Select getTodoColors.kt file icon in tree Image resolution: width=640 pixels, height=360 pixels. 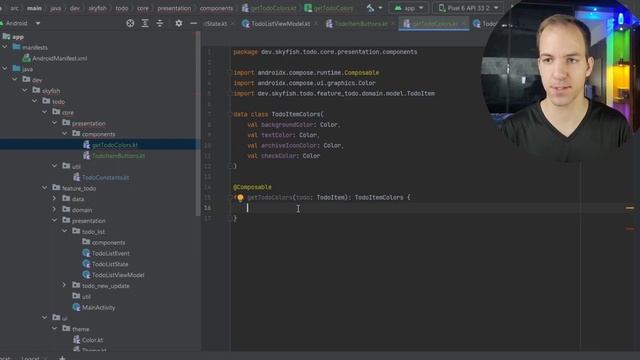[x=87, y=144]
